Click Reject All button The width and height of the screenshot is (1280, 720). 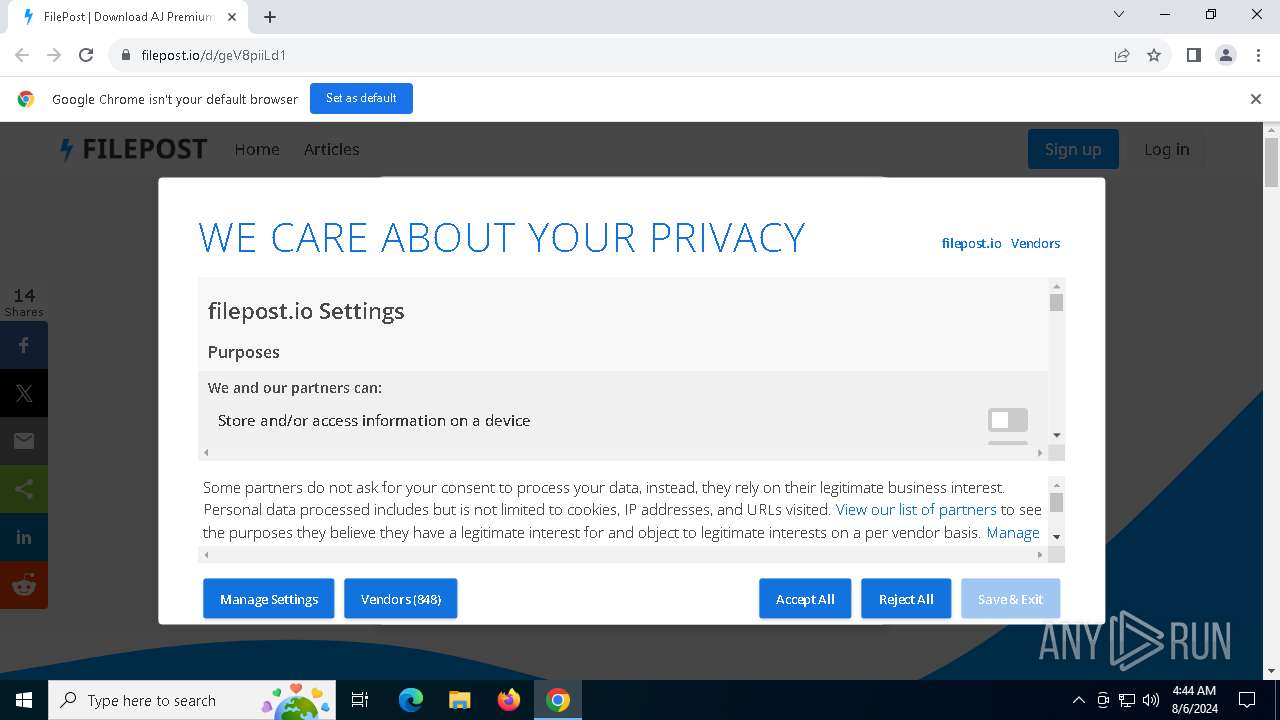pos(906,599)
